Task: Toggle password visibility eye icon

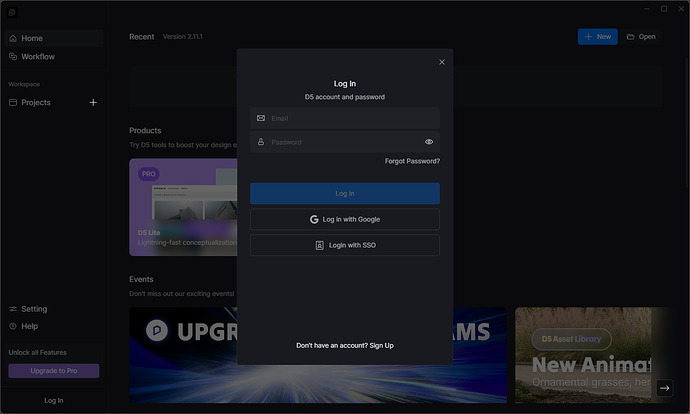Action: [x=429, y=142]
